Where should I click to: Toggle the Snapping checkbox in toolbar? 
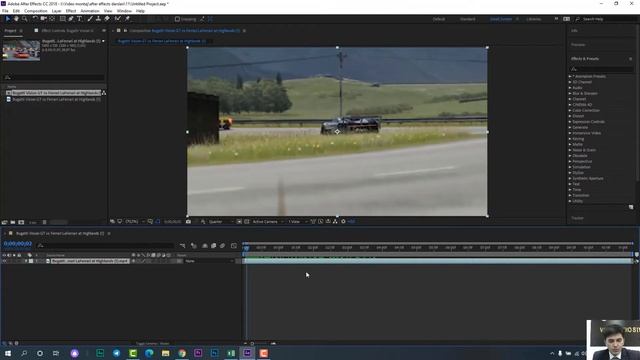tap(177, 19)
